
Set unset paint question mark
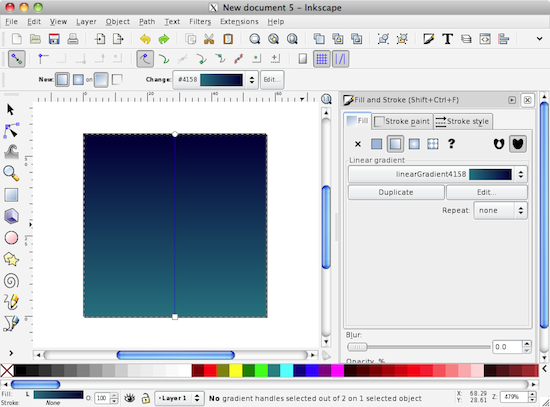(451, 144)
